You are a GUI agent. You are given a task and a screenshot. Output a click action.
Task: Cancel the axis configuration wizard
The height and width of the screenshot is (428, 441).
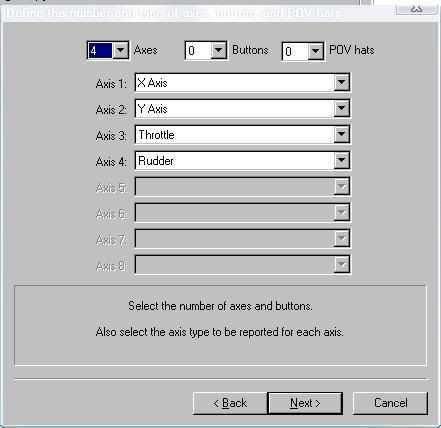pyautogui.click(x=390, y=403)
